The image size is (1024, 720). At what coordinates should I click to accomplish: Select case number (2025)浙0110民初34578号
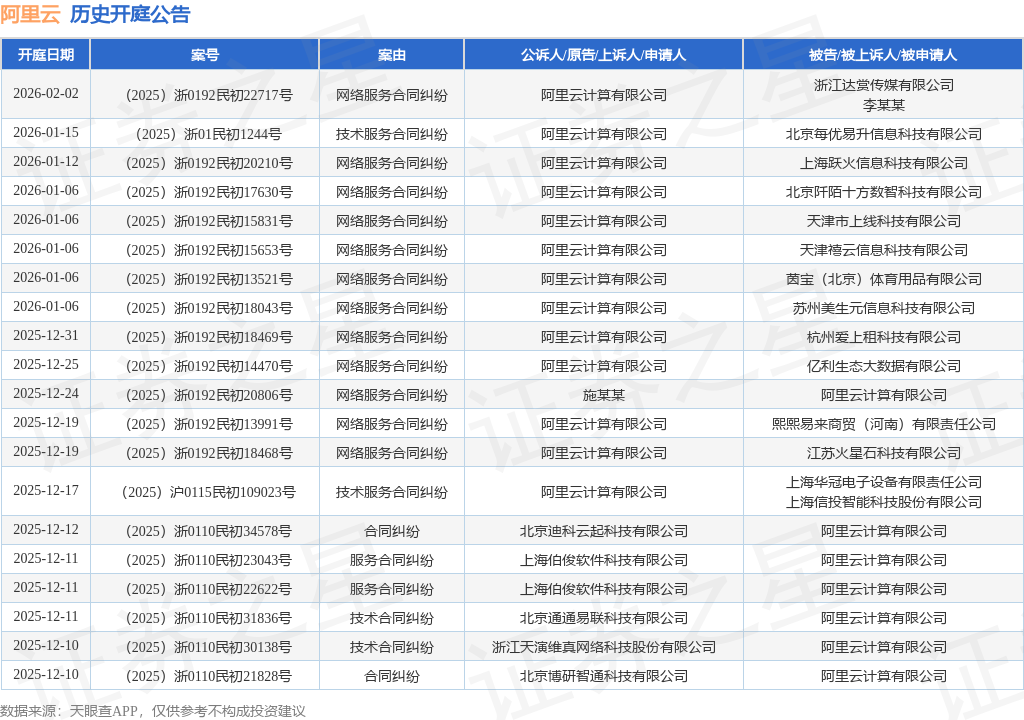tap(209, 531)
